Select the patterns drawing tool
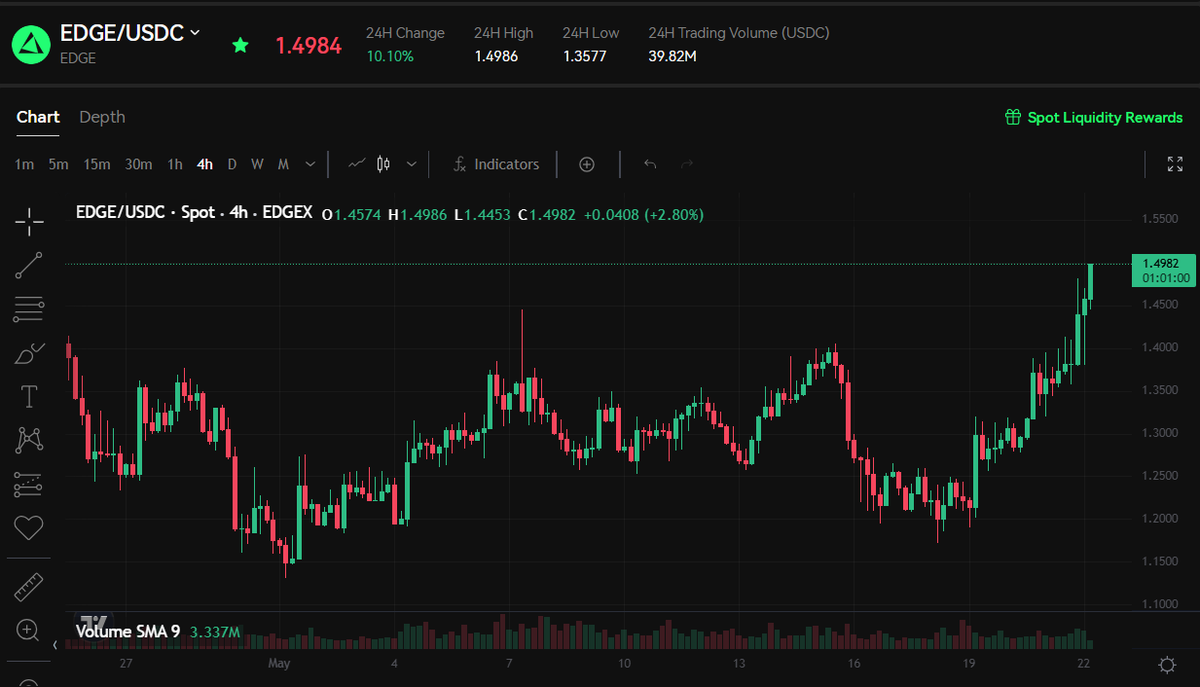The width and height of the screenshot is (1200, 687). point(29,440)
